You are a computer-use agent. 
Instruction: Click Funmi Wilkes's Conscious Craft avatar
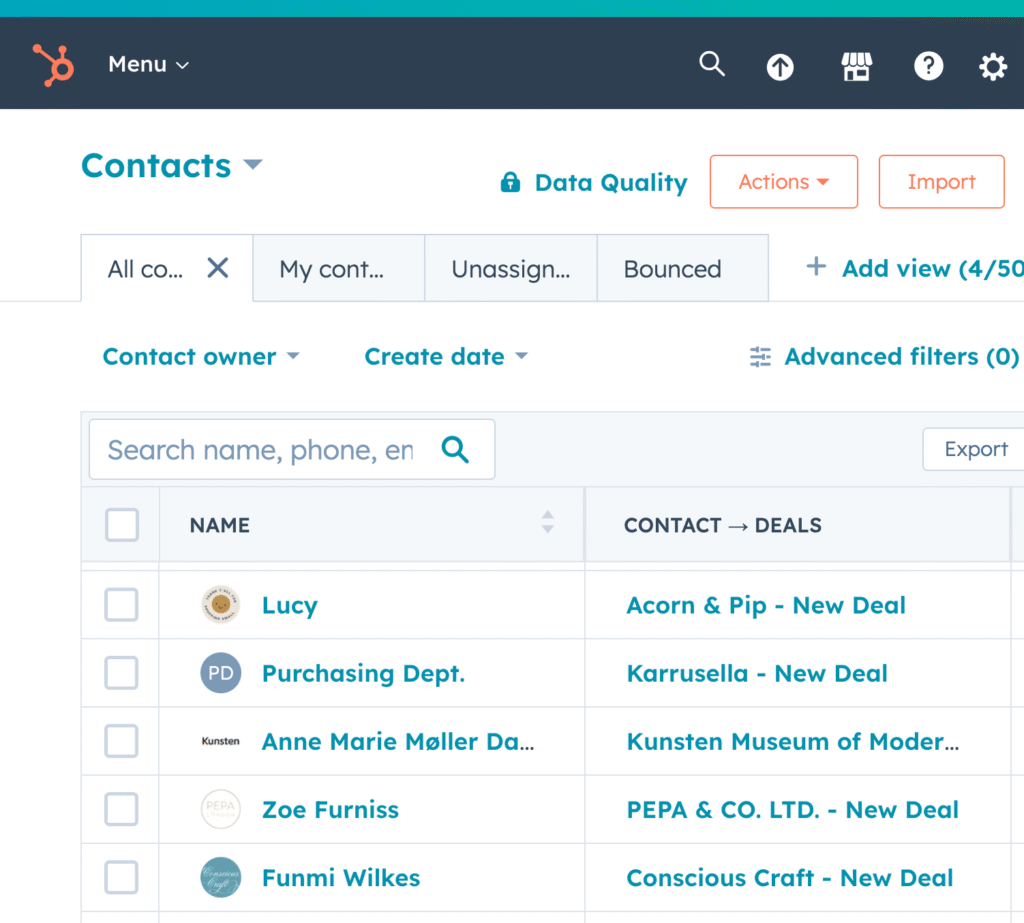[x=221, y=877]
